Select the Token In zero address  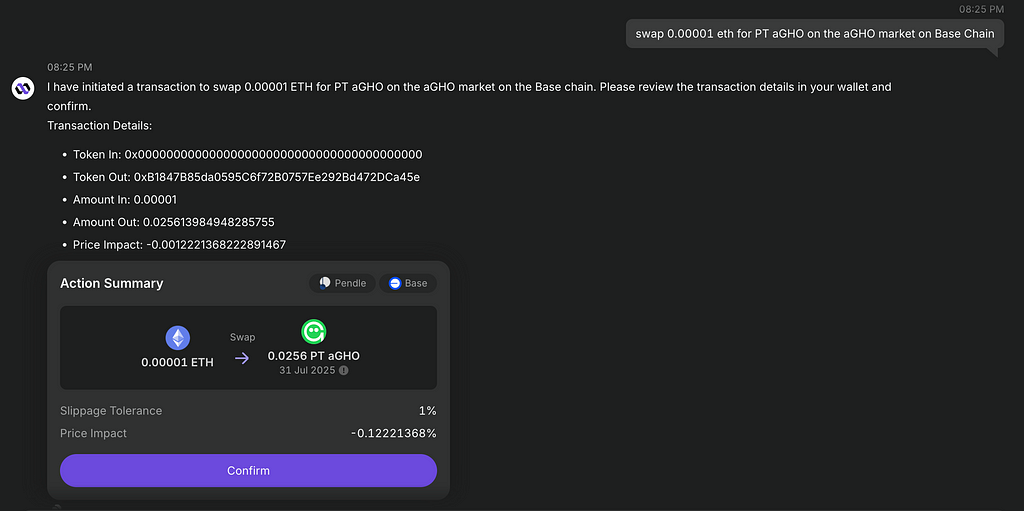(274, 154)
